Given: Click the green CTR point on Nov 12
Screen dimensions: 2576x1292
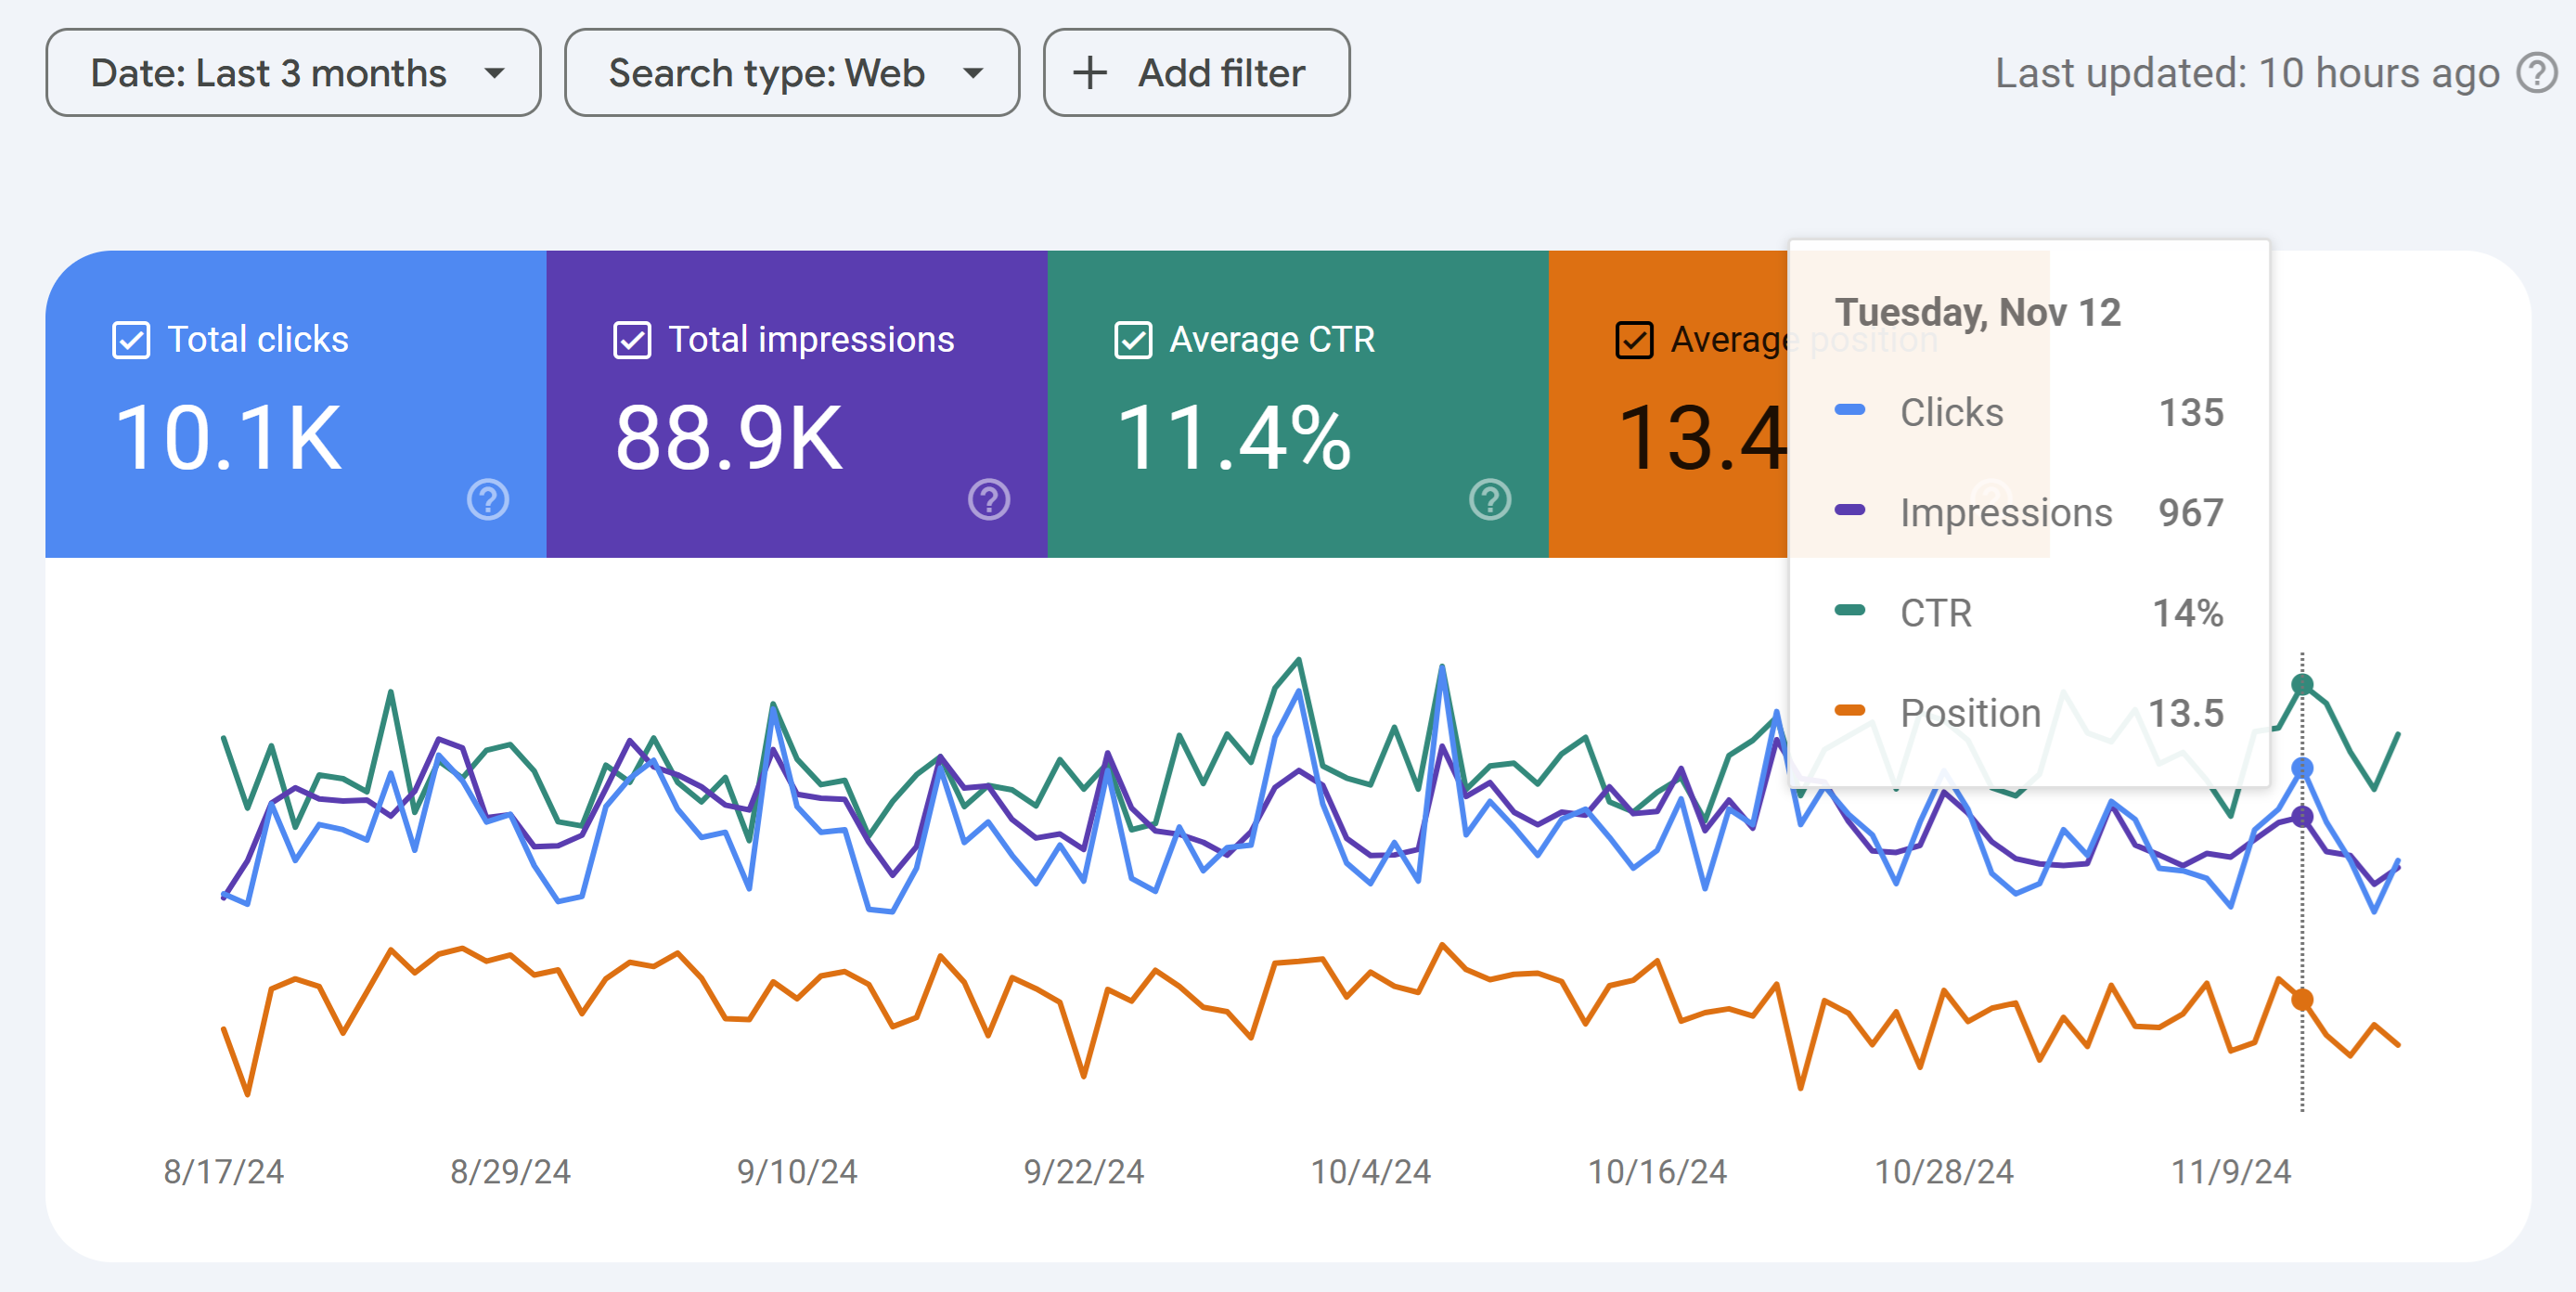Looking at the screenshot, I should point(2302,684).
